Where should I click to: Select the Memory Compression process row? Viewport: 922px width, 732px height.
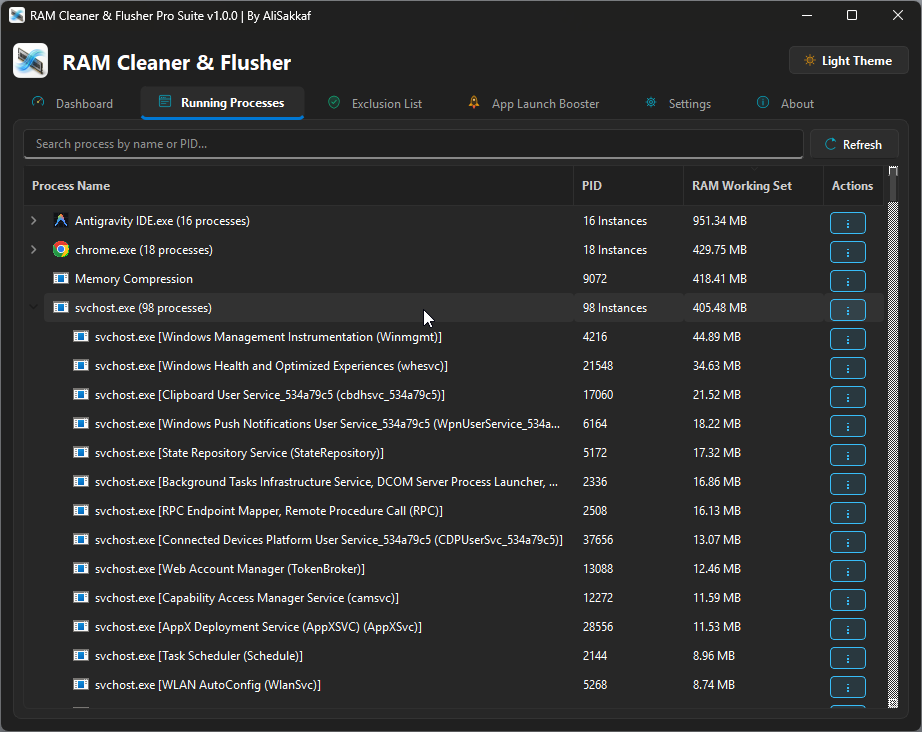click(x=453, y=279)
